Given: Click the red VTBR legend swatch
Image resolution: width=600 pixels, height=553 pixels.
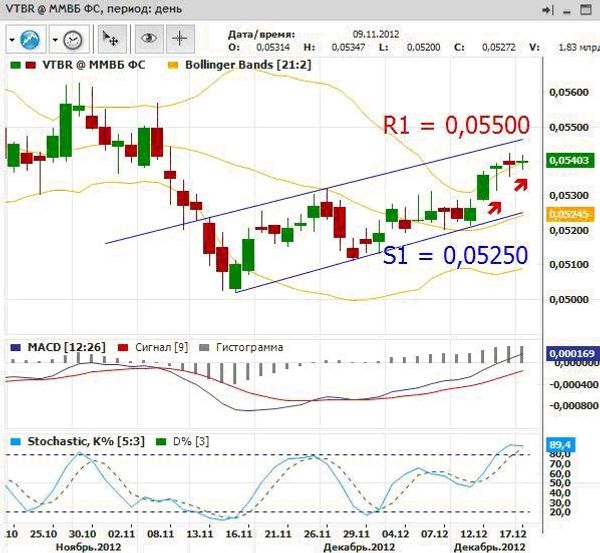Looking at the screenshot, I should click(30, 65).
